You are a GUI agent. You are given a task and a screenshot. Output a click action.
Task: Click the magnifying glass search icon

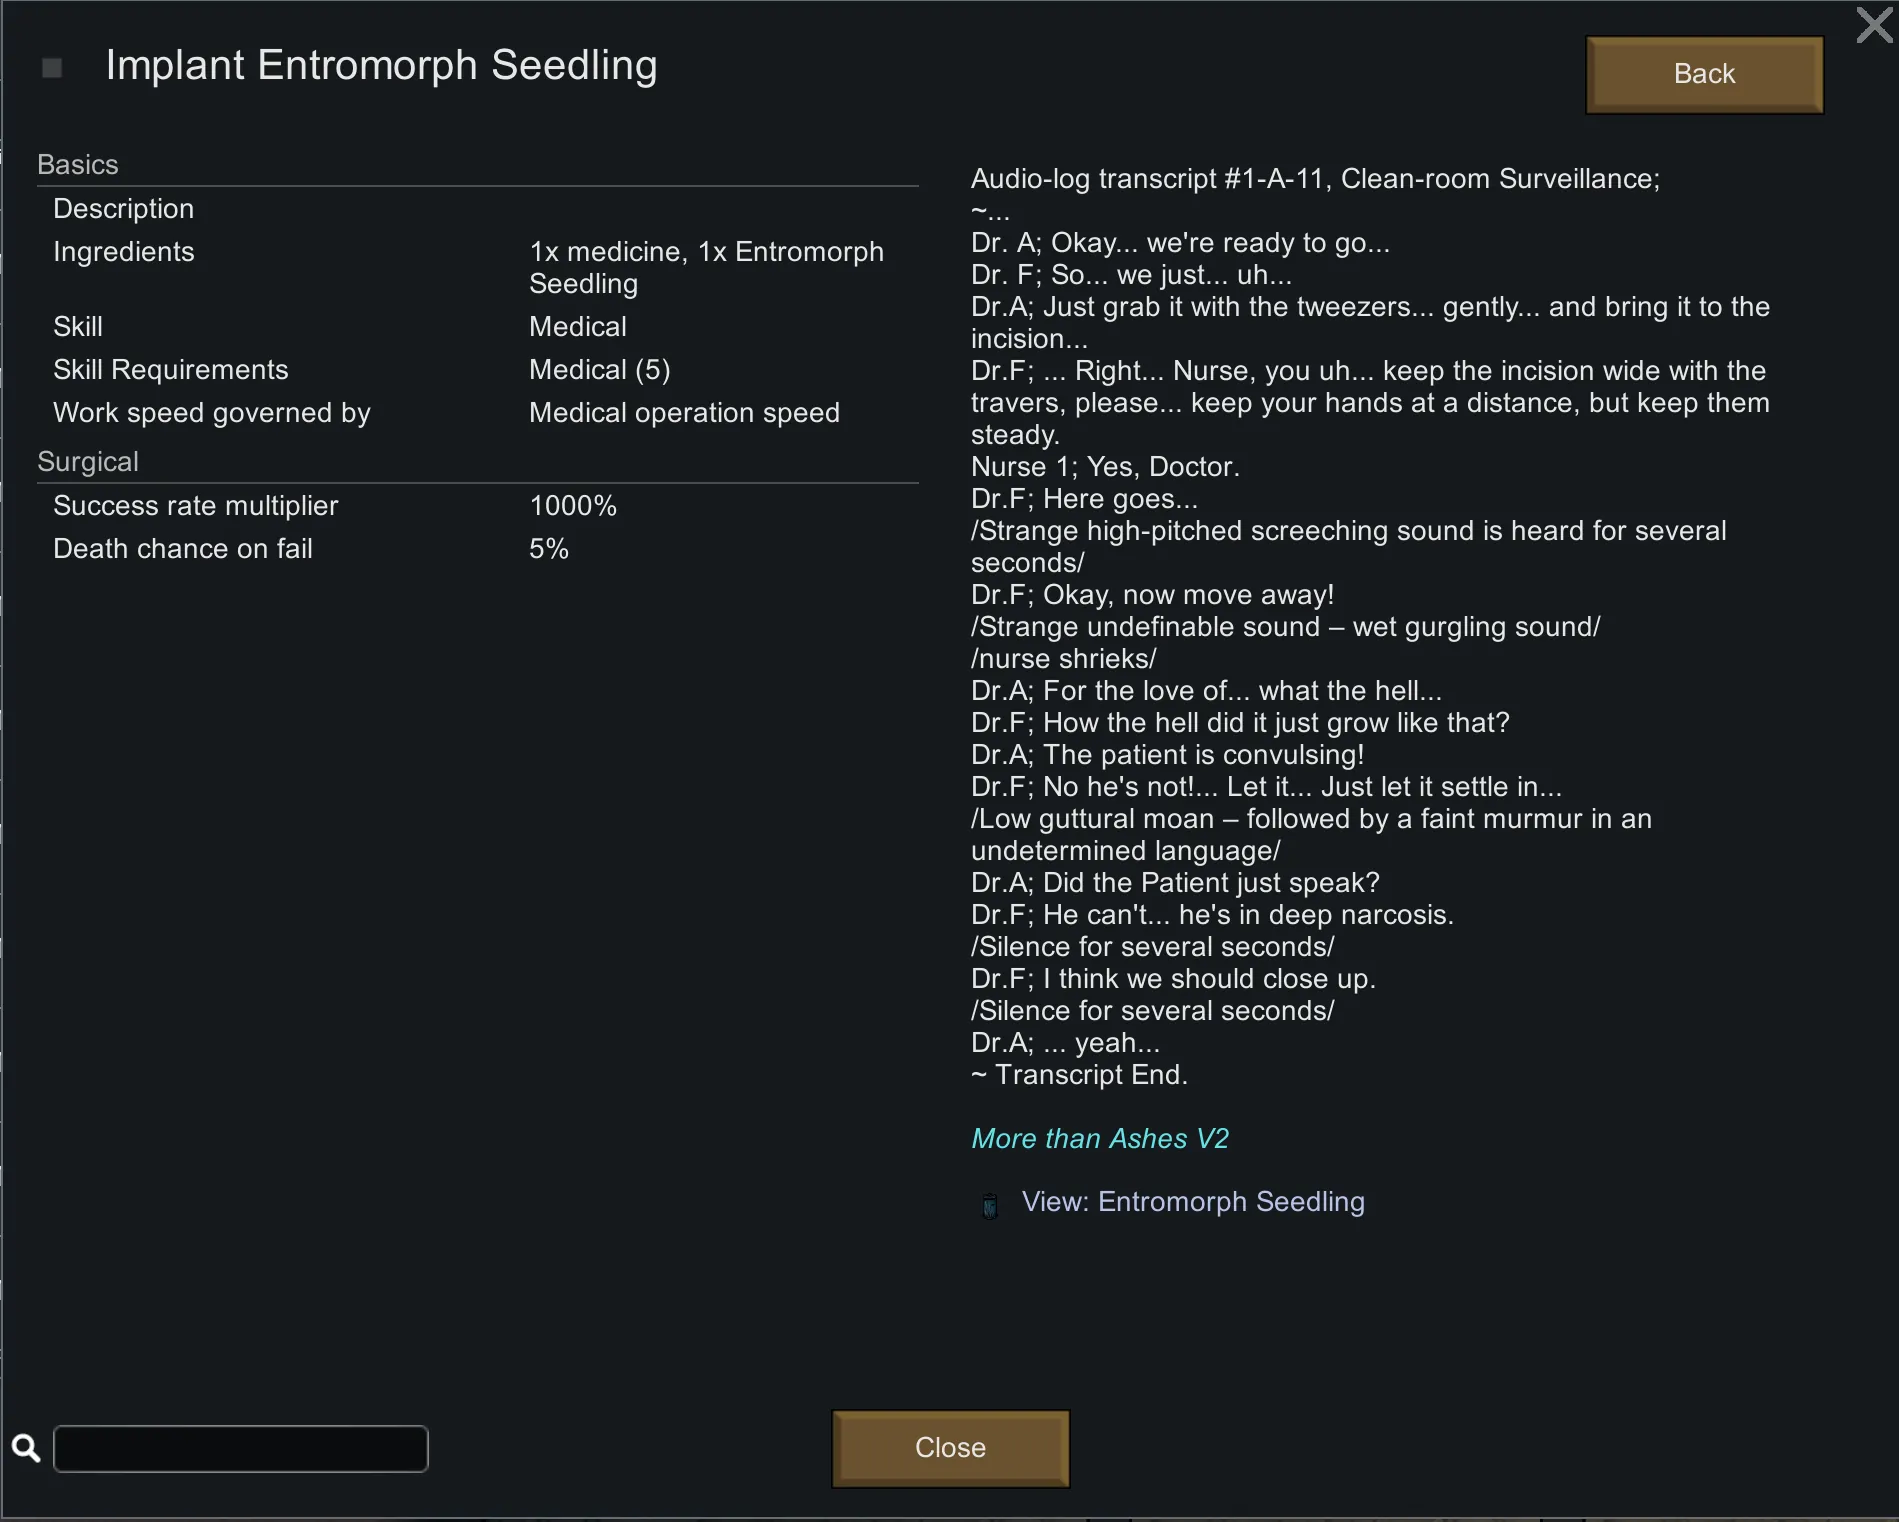click(x=26, y=1448)
